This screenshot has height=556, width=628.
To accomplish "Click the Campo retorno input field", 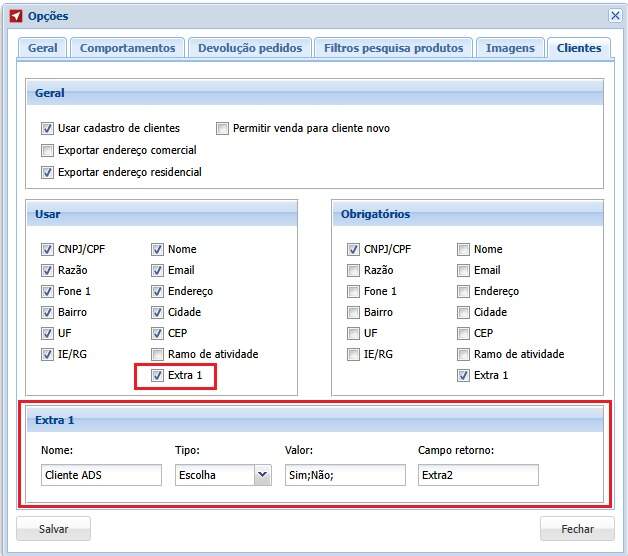I will coord(478,475).
